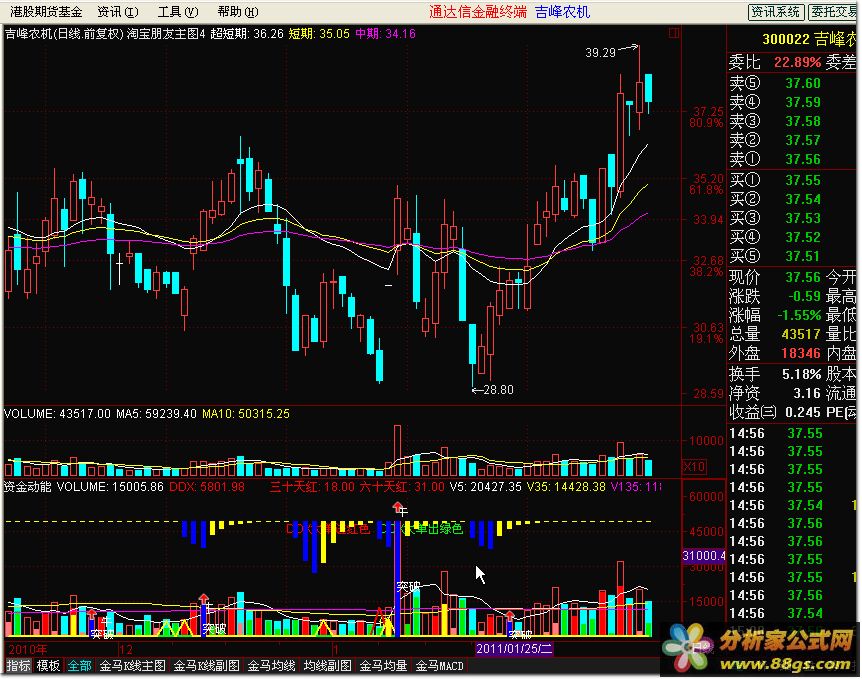
Task: Click the 委托交易 button
Action: 834,12
